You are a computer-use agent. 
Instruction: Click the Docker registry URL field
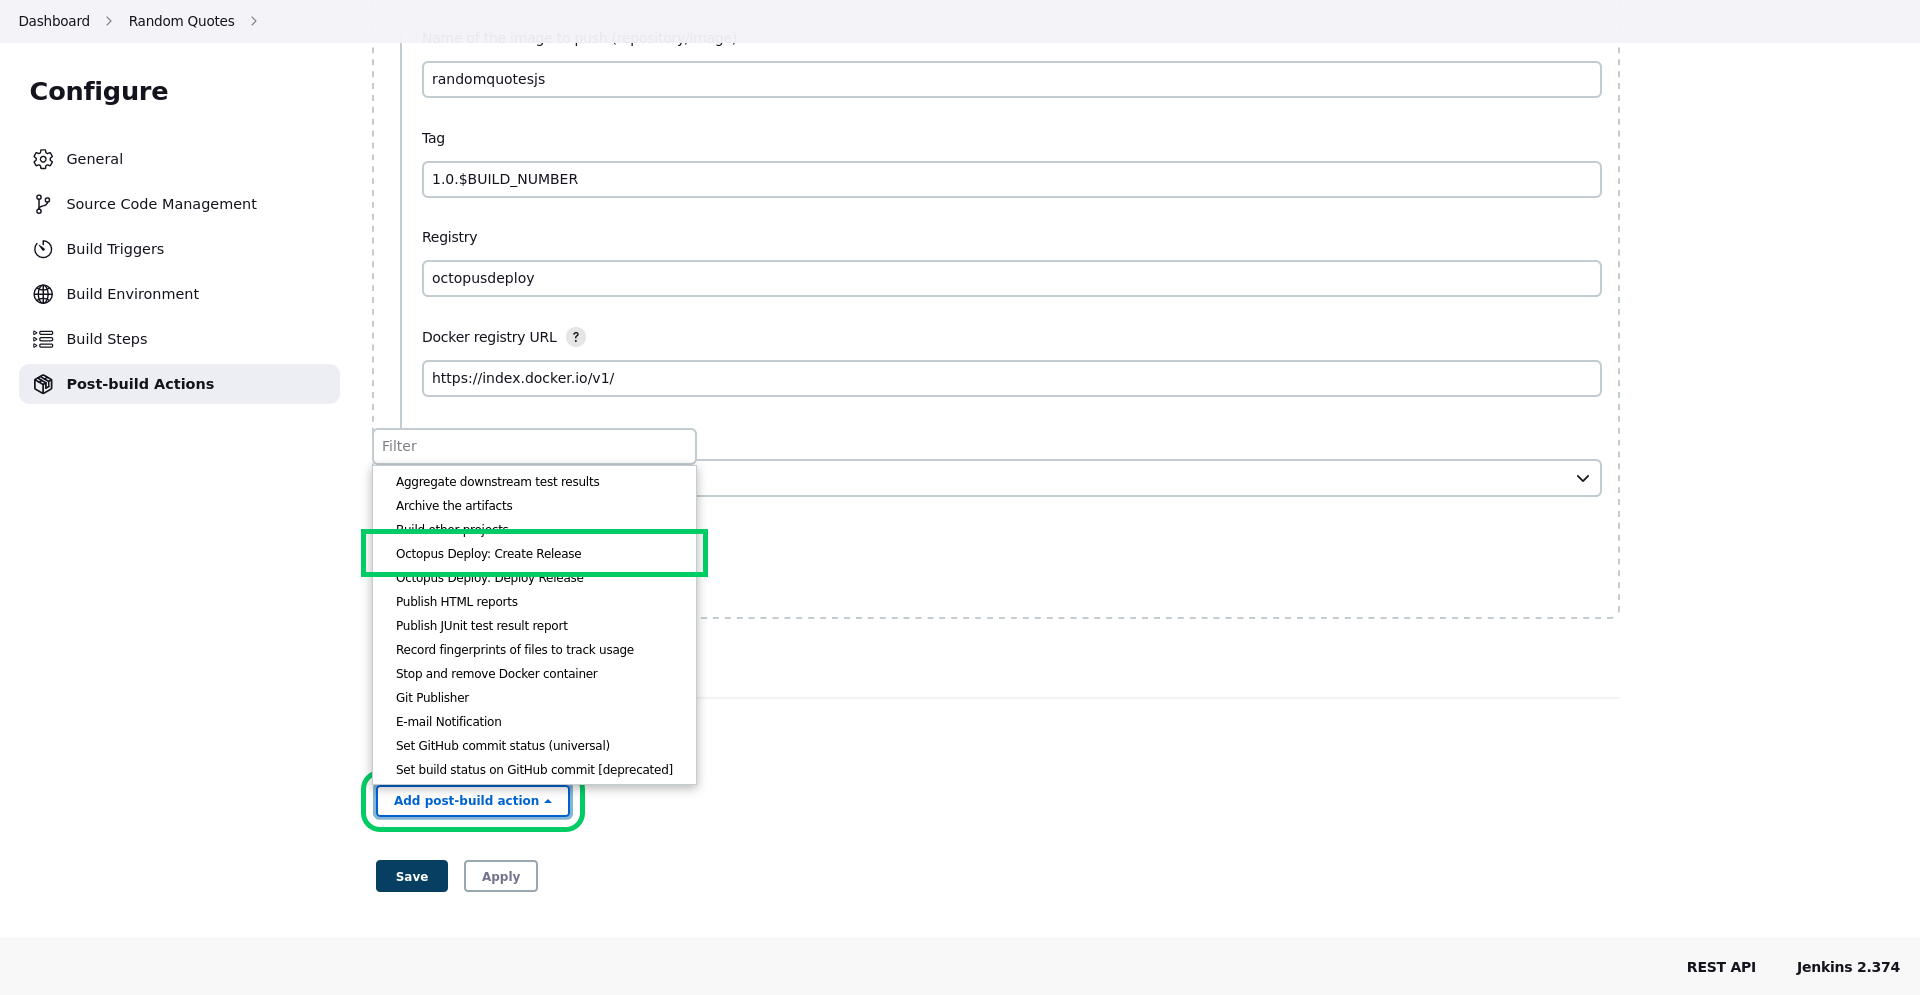pos(1011,378)
